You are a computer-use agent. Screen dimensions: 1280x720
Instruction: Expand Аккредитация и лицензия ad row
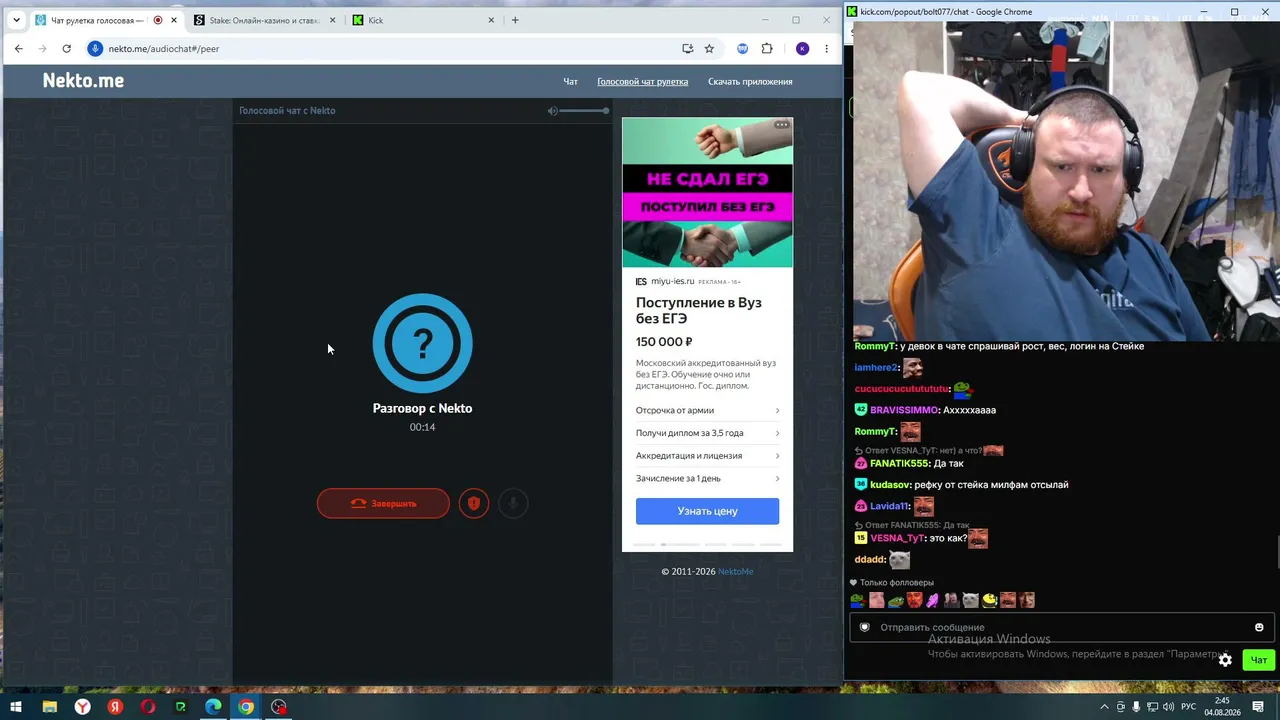pyautogui.click(x=707, y=456)
